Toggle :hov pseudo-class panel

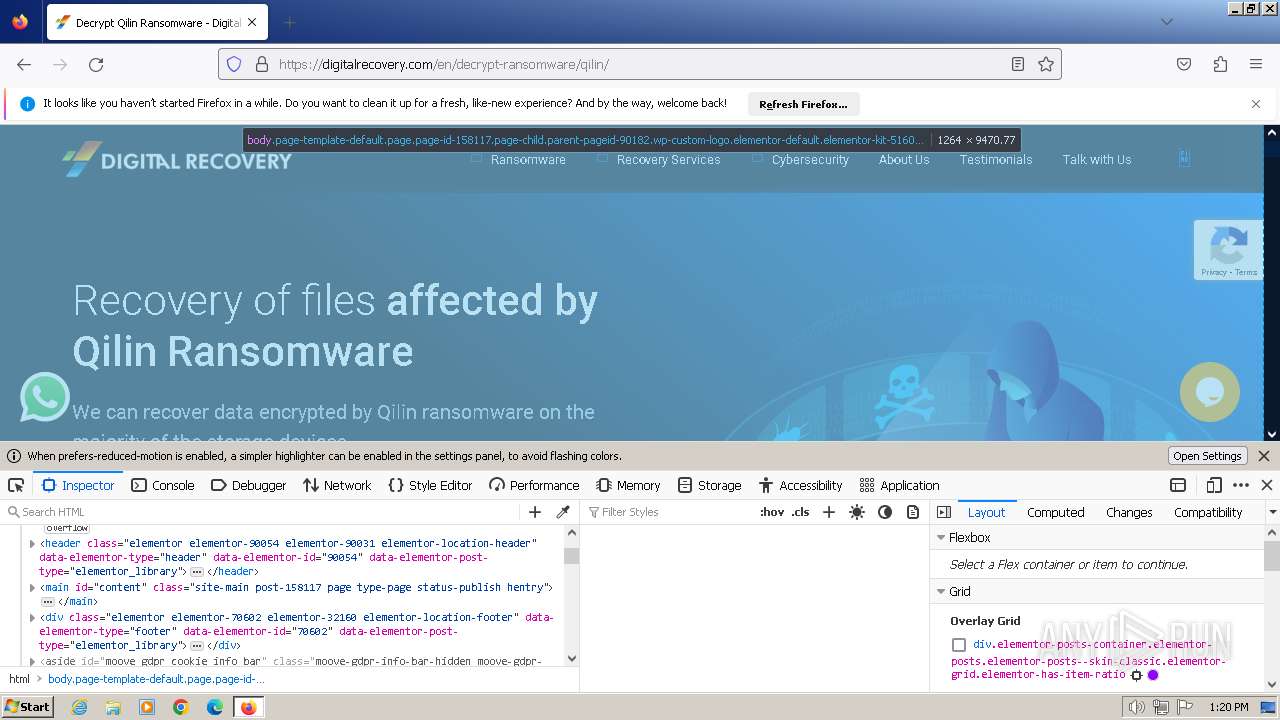772,512
